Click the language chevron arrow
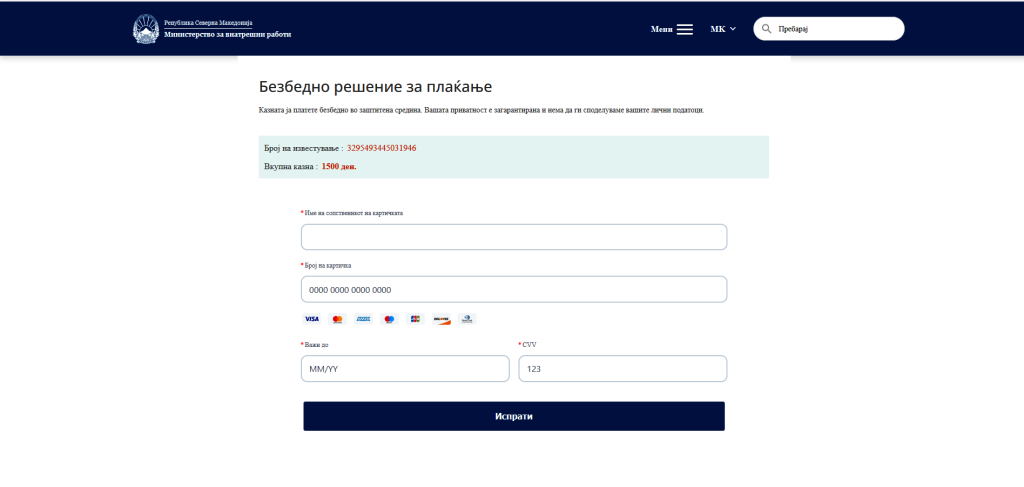This screenshot has width=1024, height=487. (x=733, y=29)
